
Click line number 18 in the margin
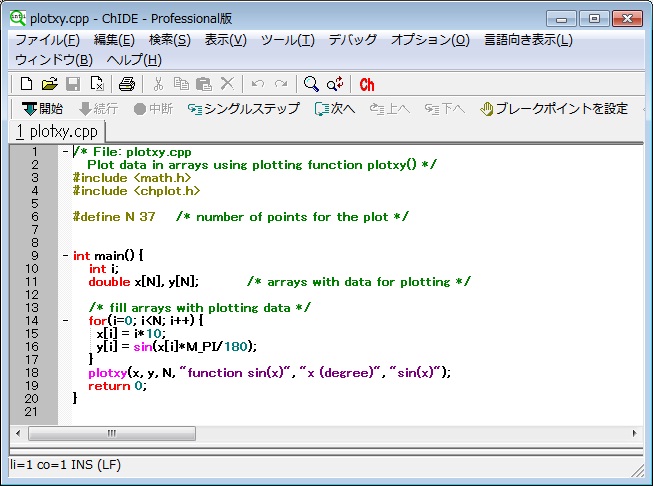pyautogui.click(x=32, y=372)
